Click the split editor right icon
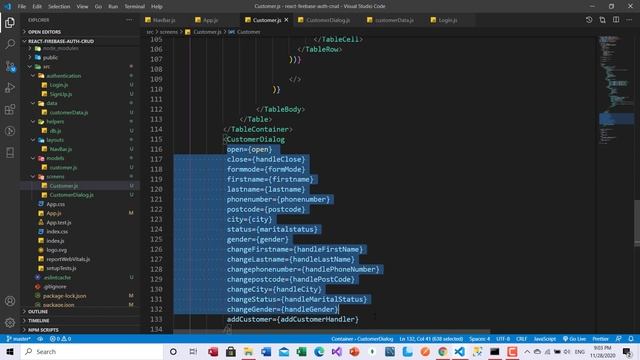The image size is (640, 360). [x=616, y=20]
